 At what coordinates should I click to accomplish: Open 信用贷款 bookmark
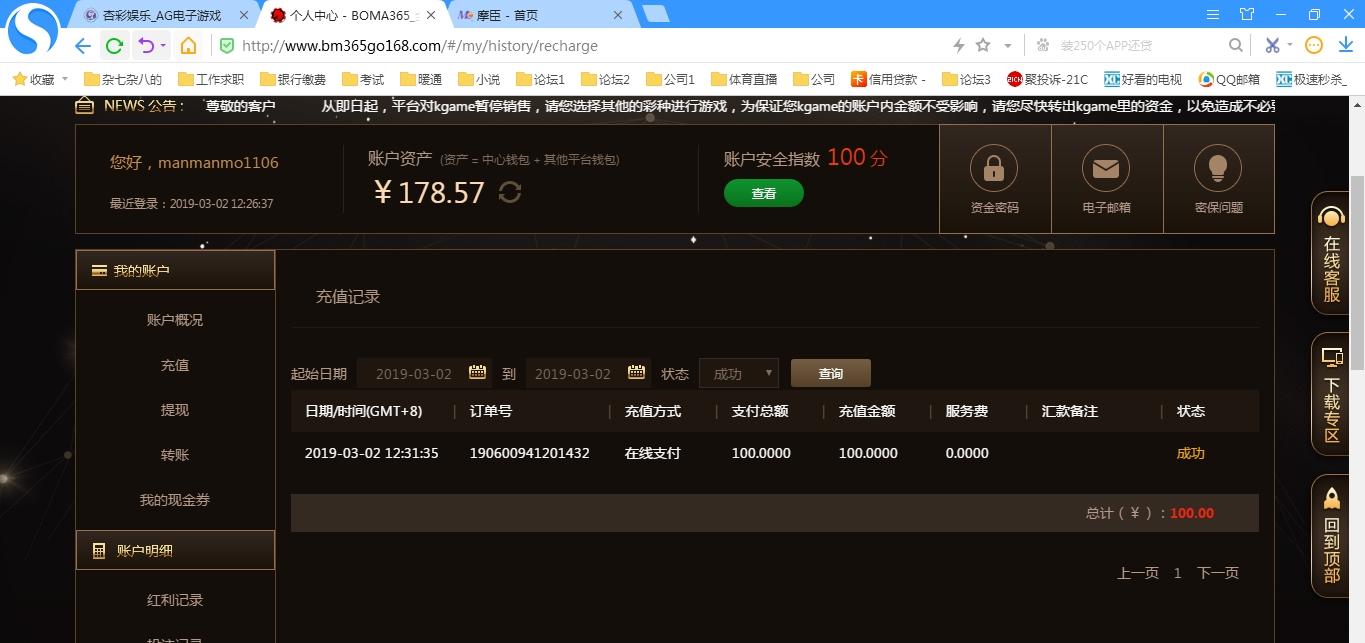(x=888, y=79)
